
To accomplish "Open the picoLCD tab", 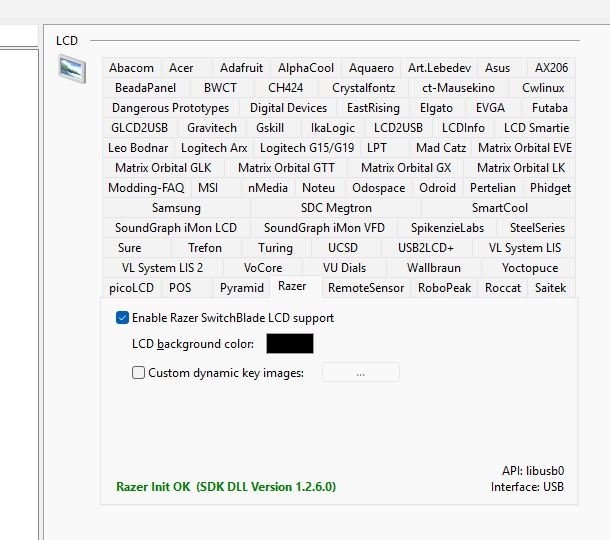I will click(131, 288).
